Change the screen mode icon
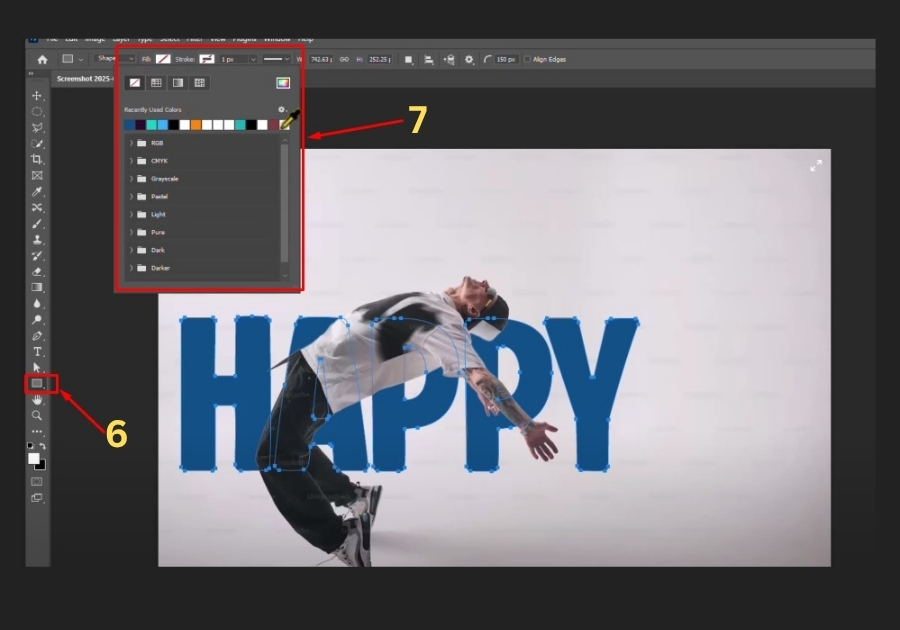Image resolution: width=900 pixels, height=630 pixels. [37, 498]
